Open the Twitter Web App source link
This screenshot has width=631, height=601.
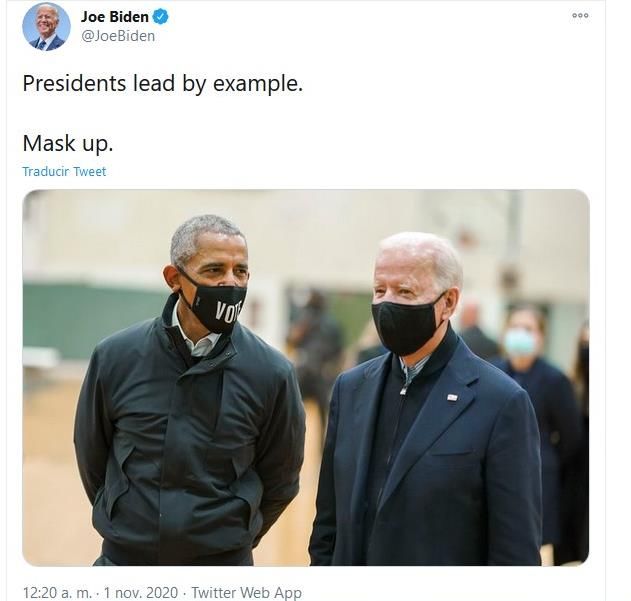246,593
